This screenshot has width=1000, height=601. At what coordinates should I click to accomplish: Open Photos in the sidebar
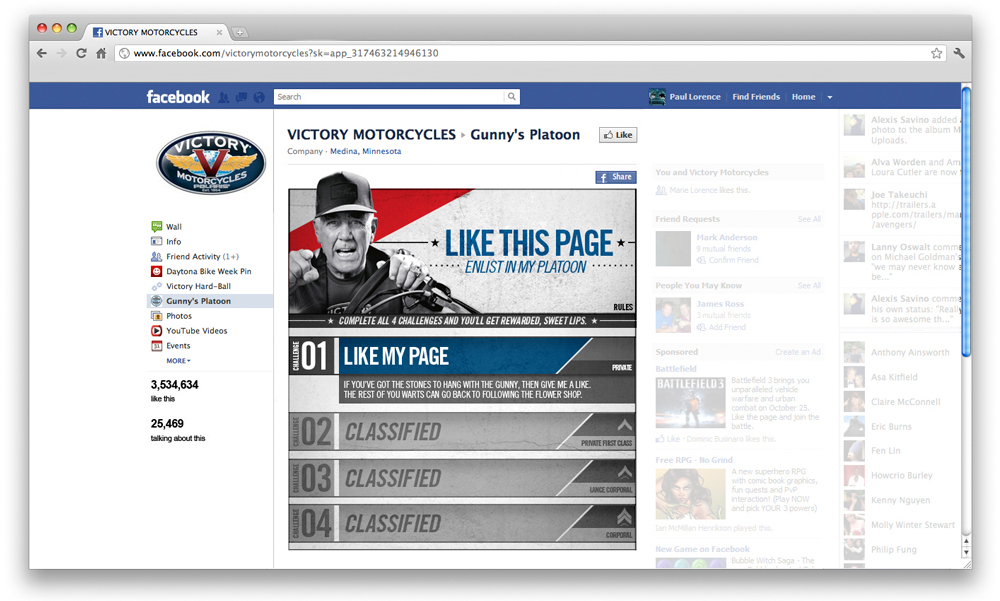[179, 316]
